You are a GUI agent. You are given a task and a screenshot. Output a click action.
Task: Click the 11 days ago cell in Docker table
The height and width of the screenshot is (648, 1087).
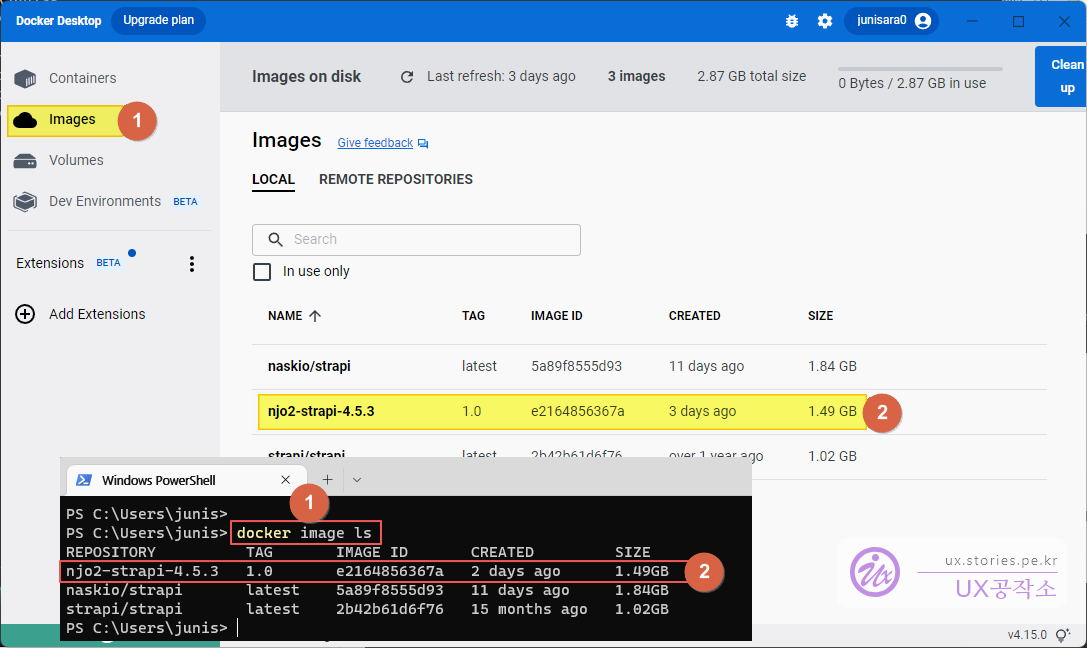click(706, 366)
